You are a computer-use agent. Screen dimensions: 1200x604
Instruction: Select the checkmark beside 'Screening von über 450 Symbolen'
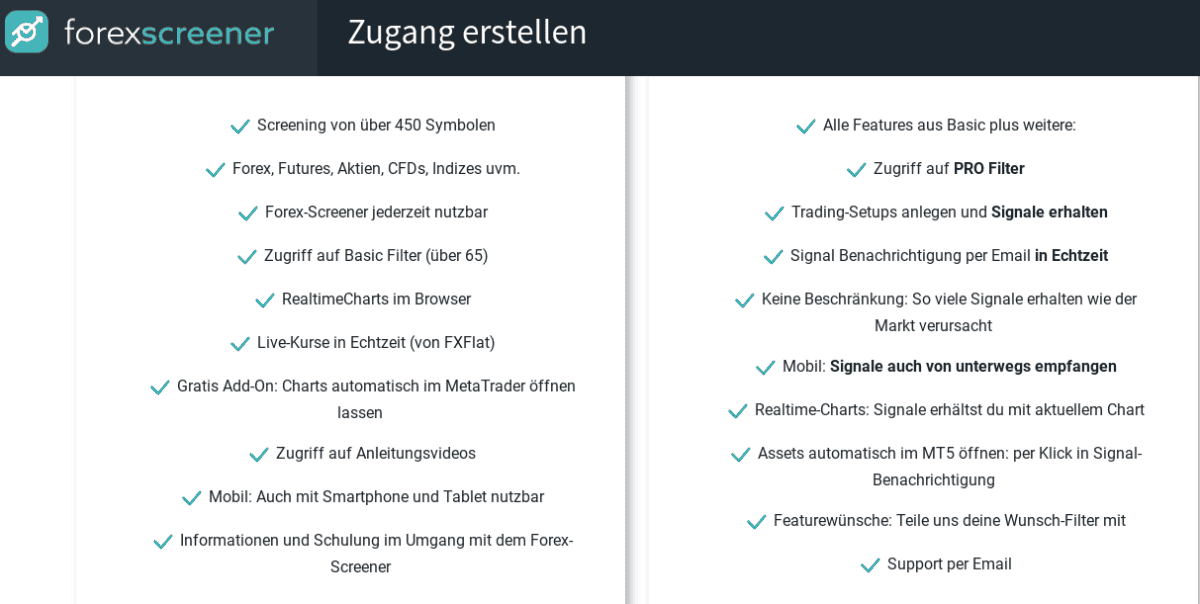(x=240, y=125)
